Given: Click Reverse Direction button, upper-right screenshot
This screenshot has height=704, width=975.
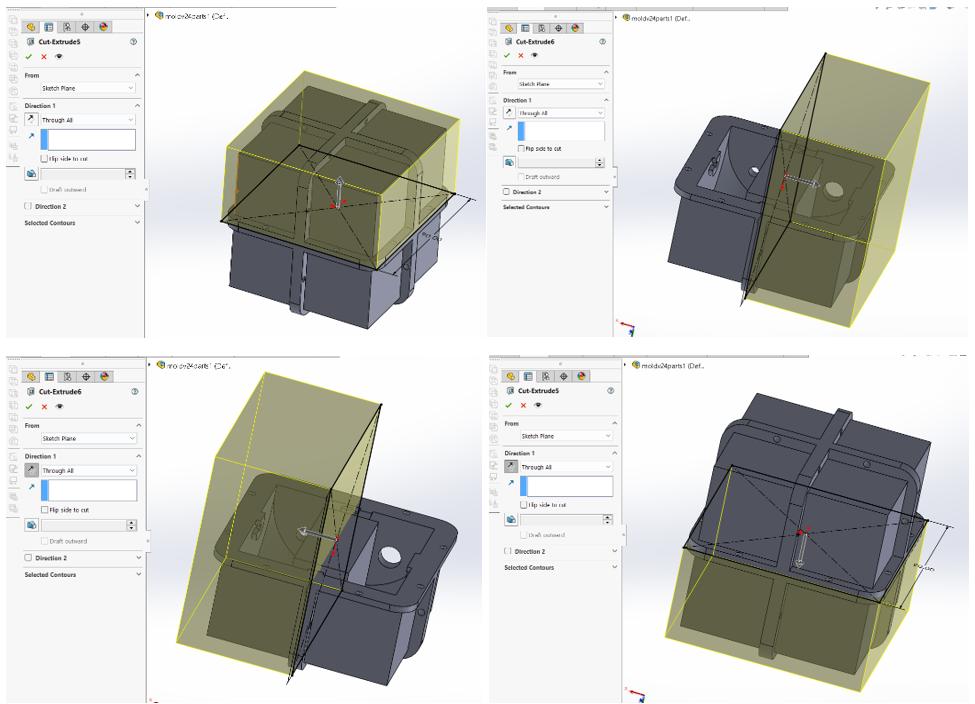Looking at the screenshot, I should click(509, 113).
